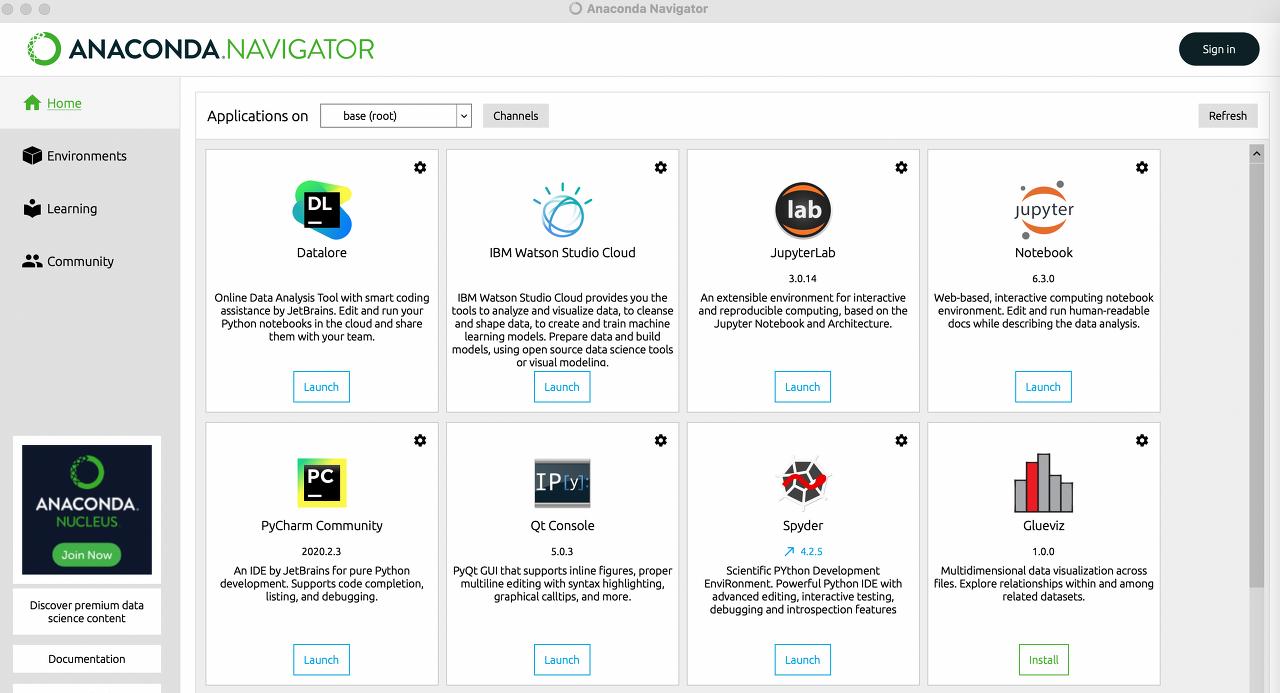
Task: Click the IBM Watson Studio Cloud logo
Action: click(x=562, y=210)
